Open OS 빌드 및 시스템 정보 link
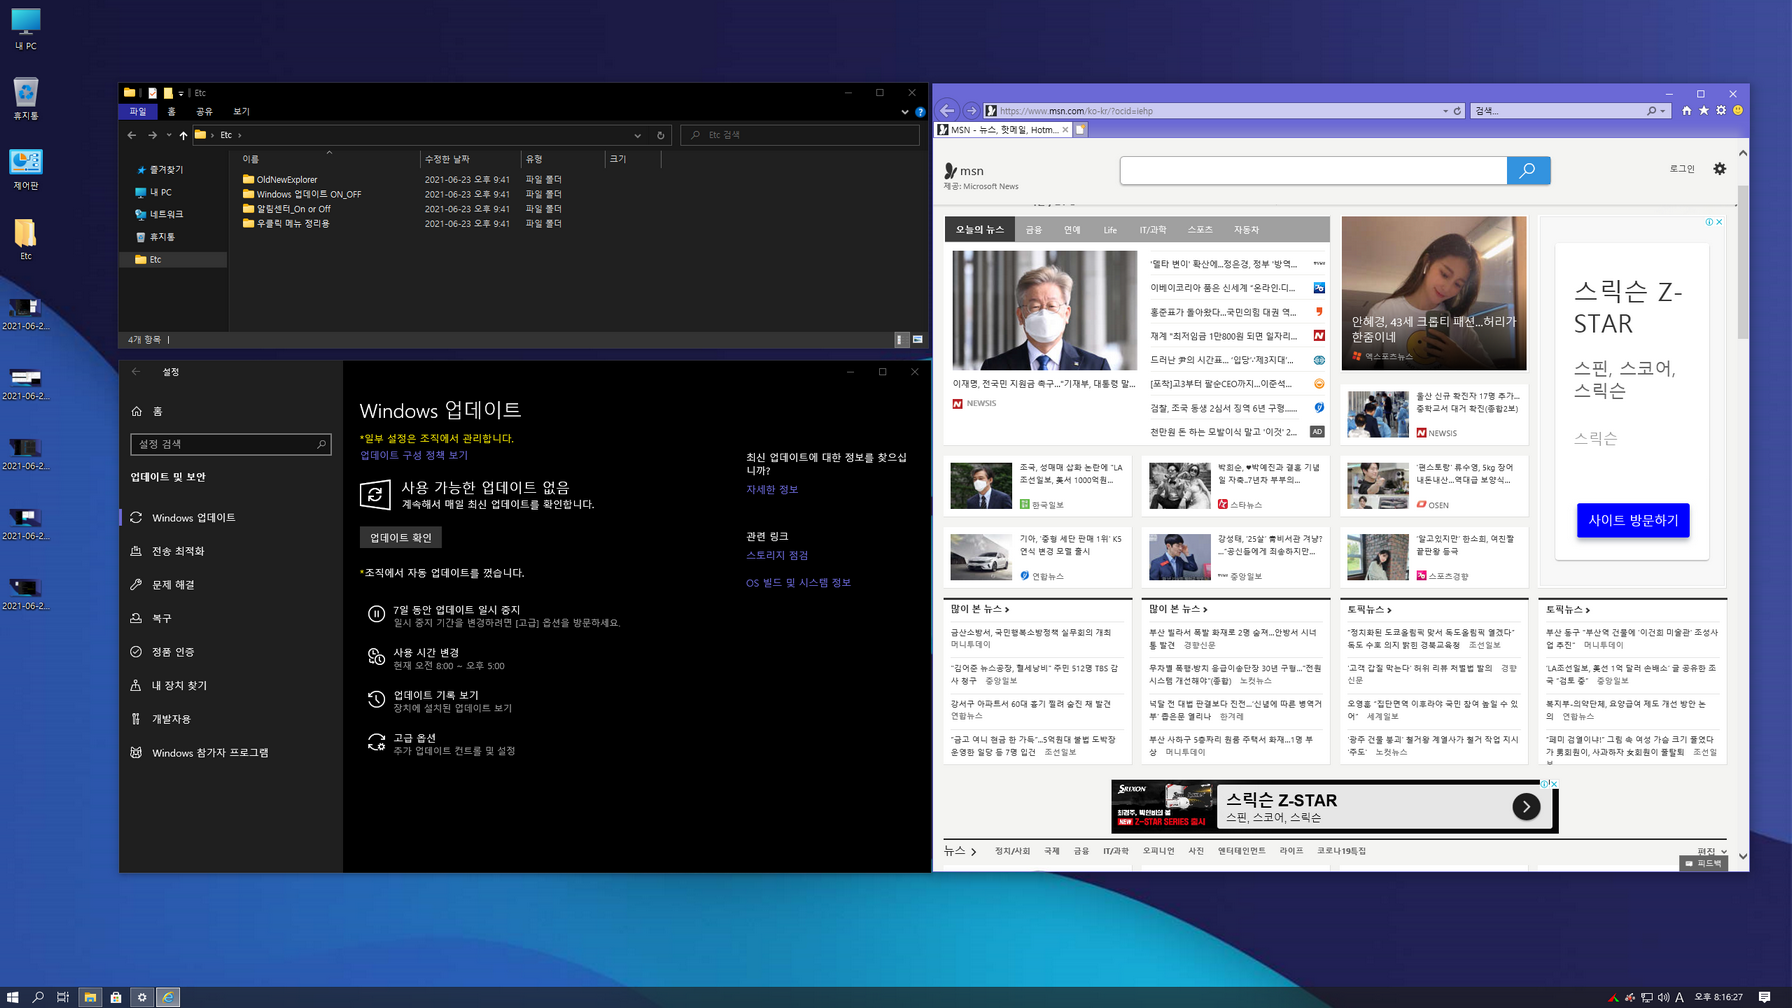Screen dimensions: 1792x1008 798,583
